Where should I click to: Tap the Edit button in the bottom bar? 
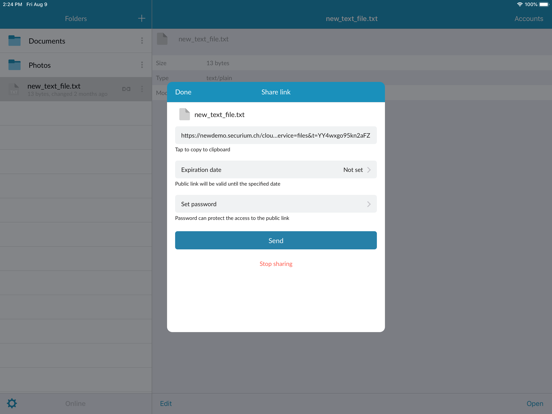[166, 403]
